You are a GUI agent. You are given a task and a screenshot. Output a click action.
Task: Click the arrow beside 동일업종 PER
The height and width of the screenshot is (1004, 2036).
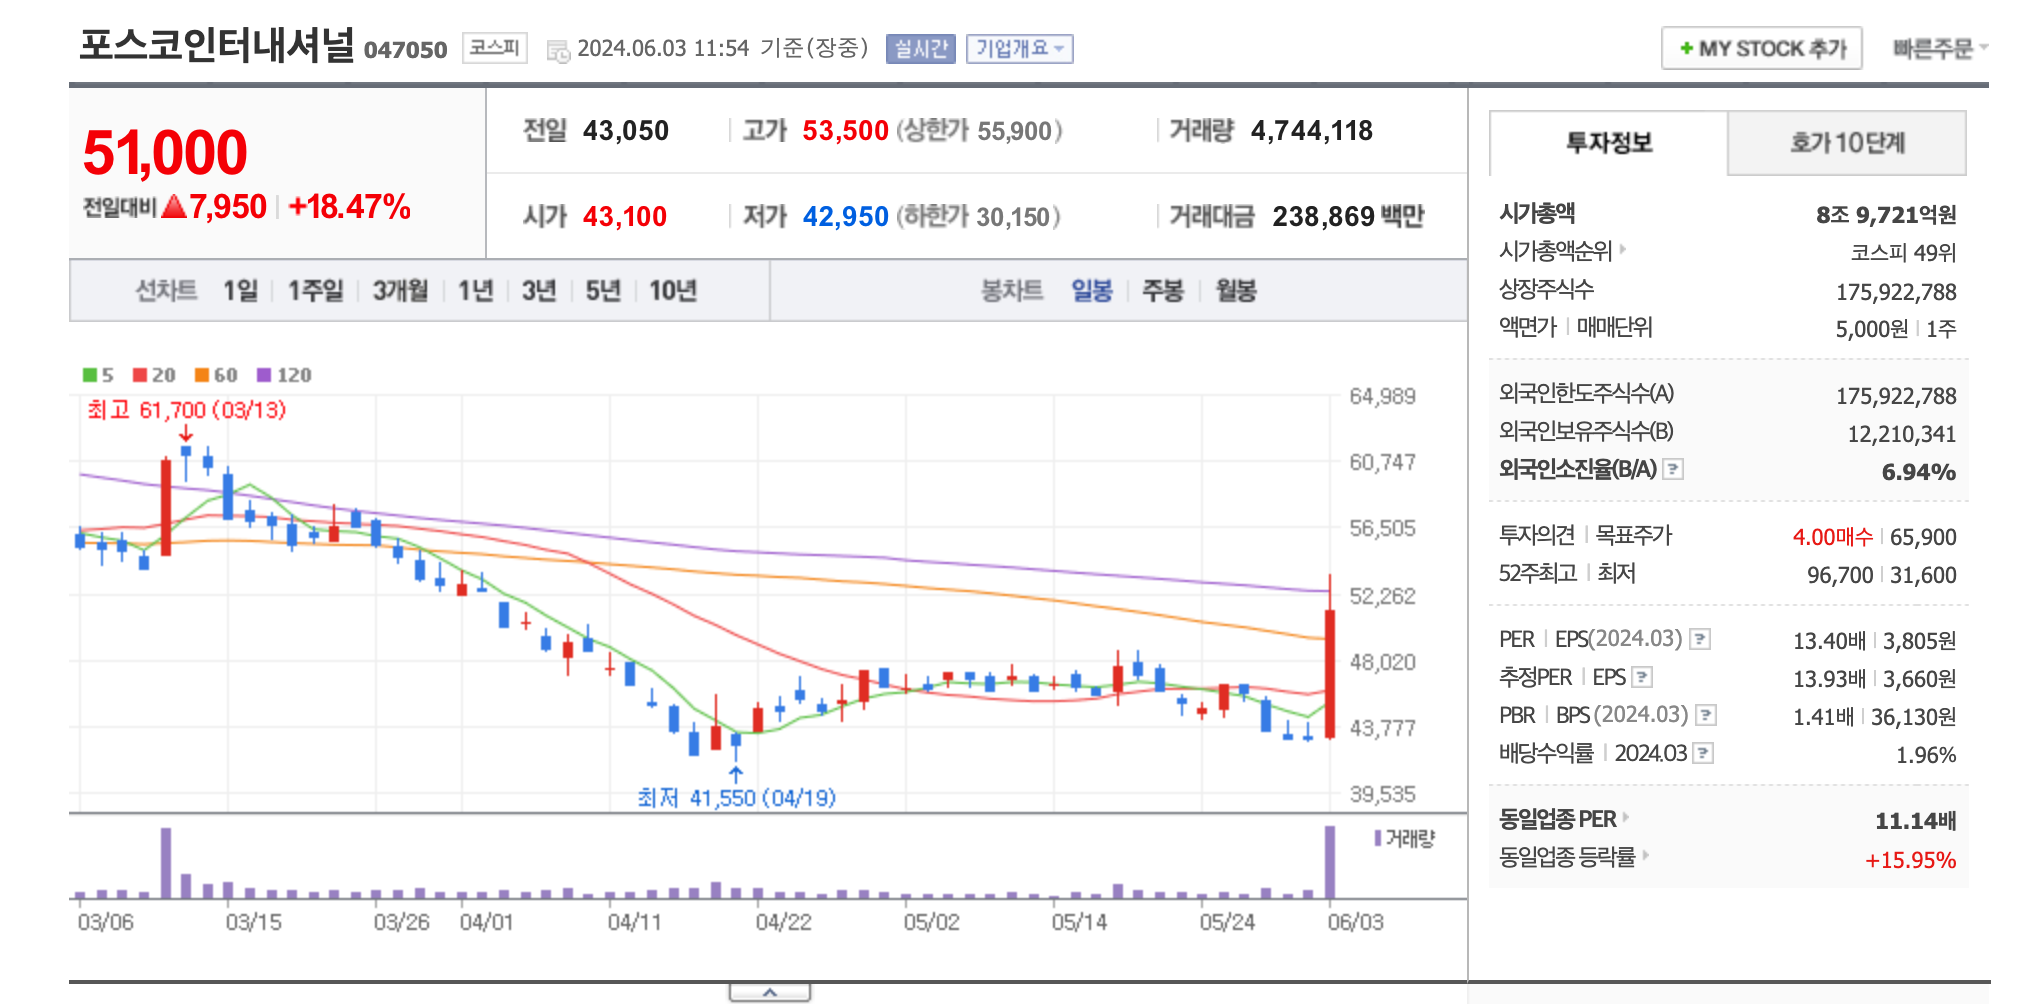tap(1627, 817)
